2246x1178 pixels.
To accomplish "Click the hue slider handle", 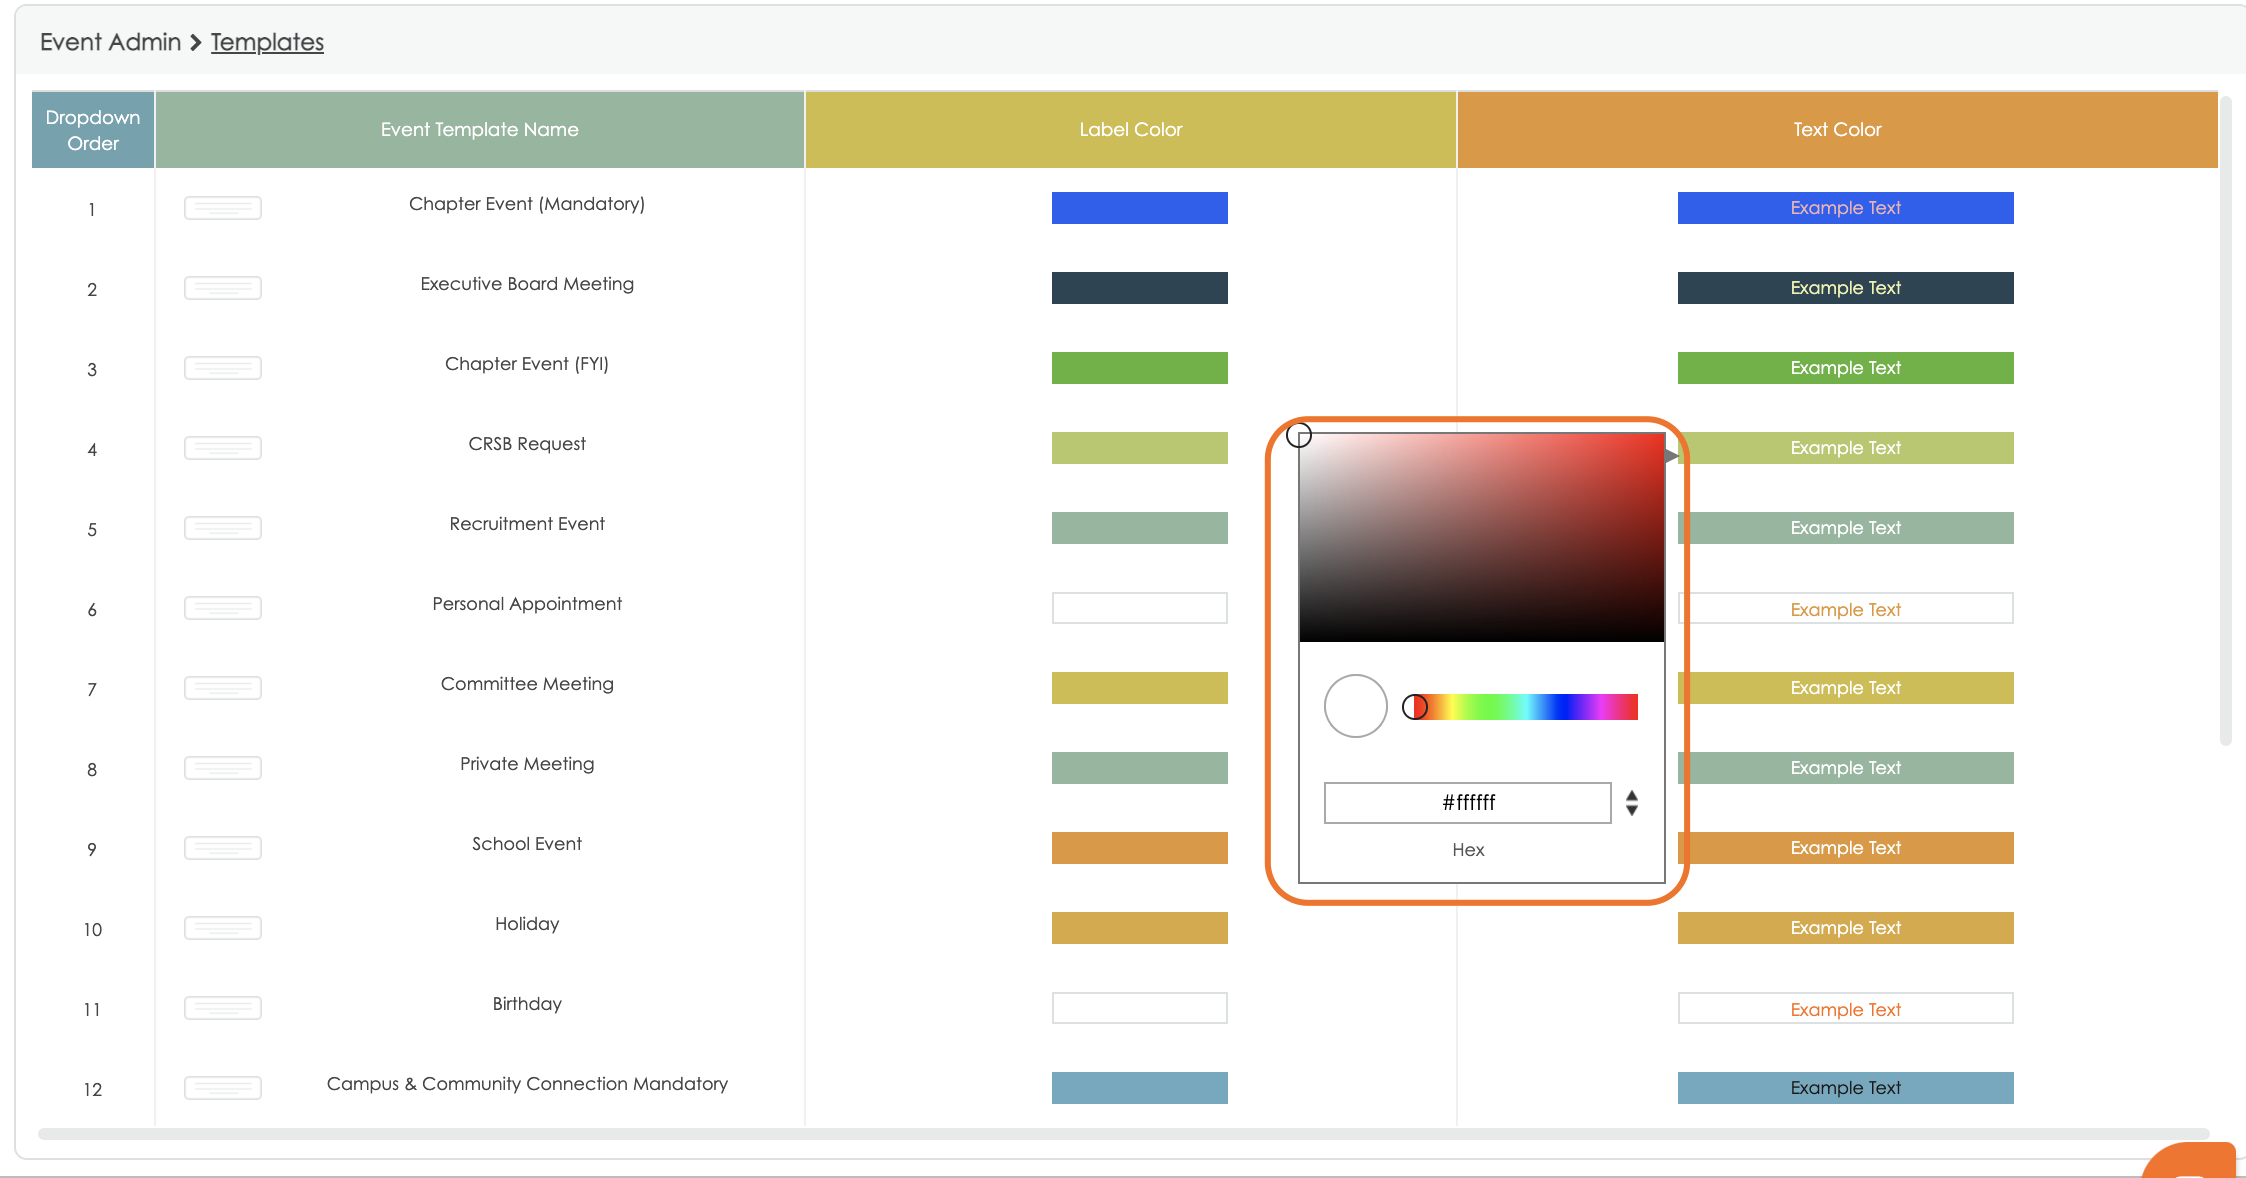I will pyautogui.click(x=1414, y=707).
